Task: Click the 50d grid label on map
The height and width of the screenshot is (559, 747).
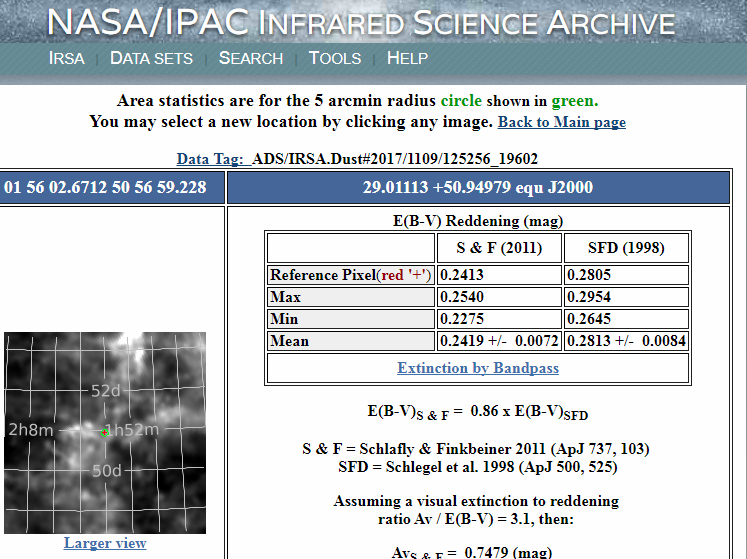Action: point(107,471)
